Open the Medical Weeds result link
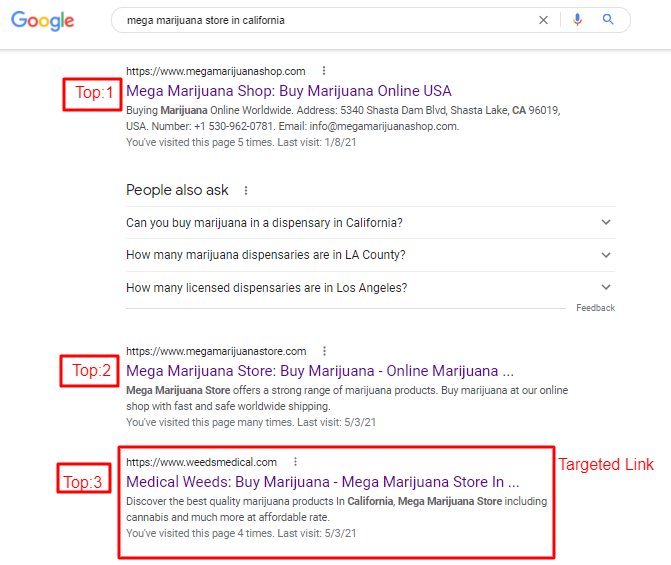The width and height of the screenshot is (671, 565). tap(322, 482)
